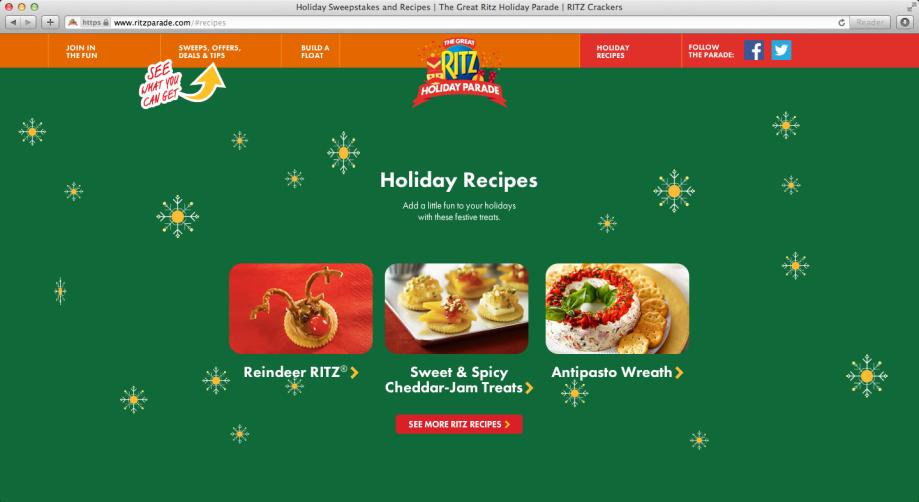Click the chevron next to Antipasto Wreath
This screenshot has width=919, height=502.
pos(679,373)
